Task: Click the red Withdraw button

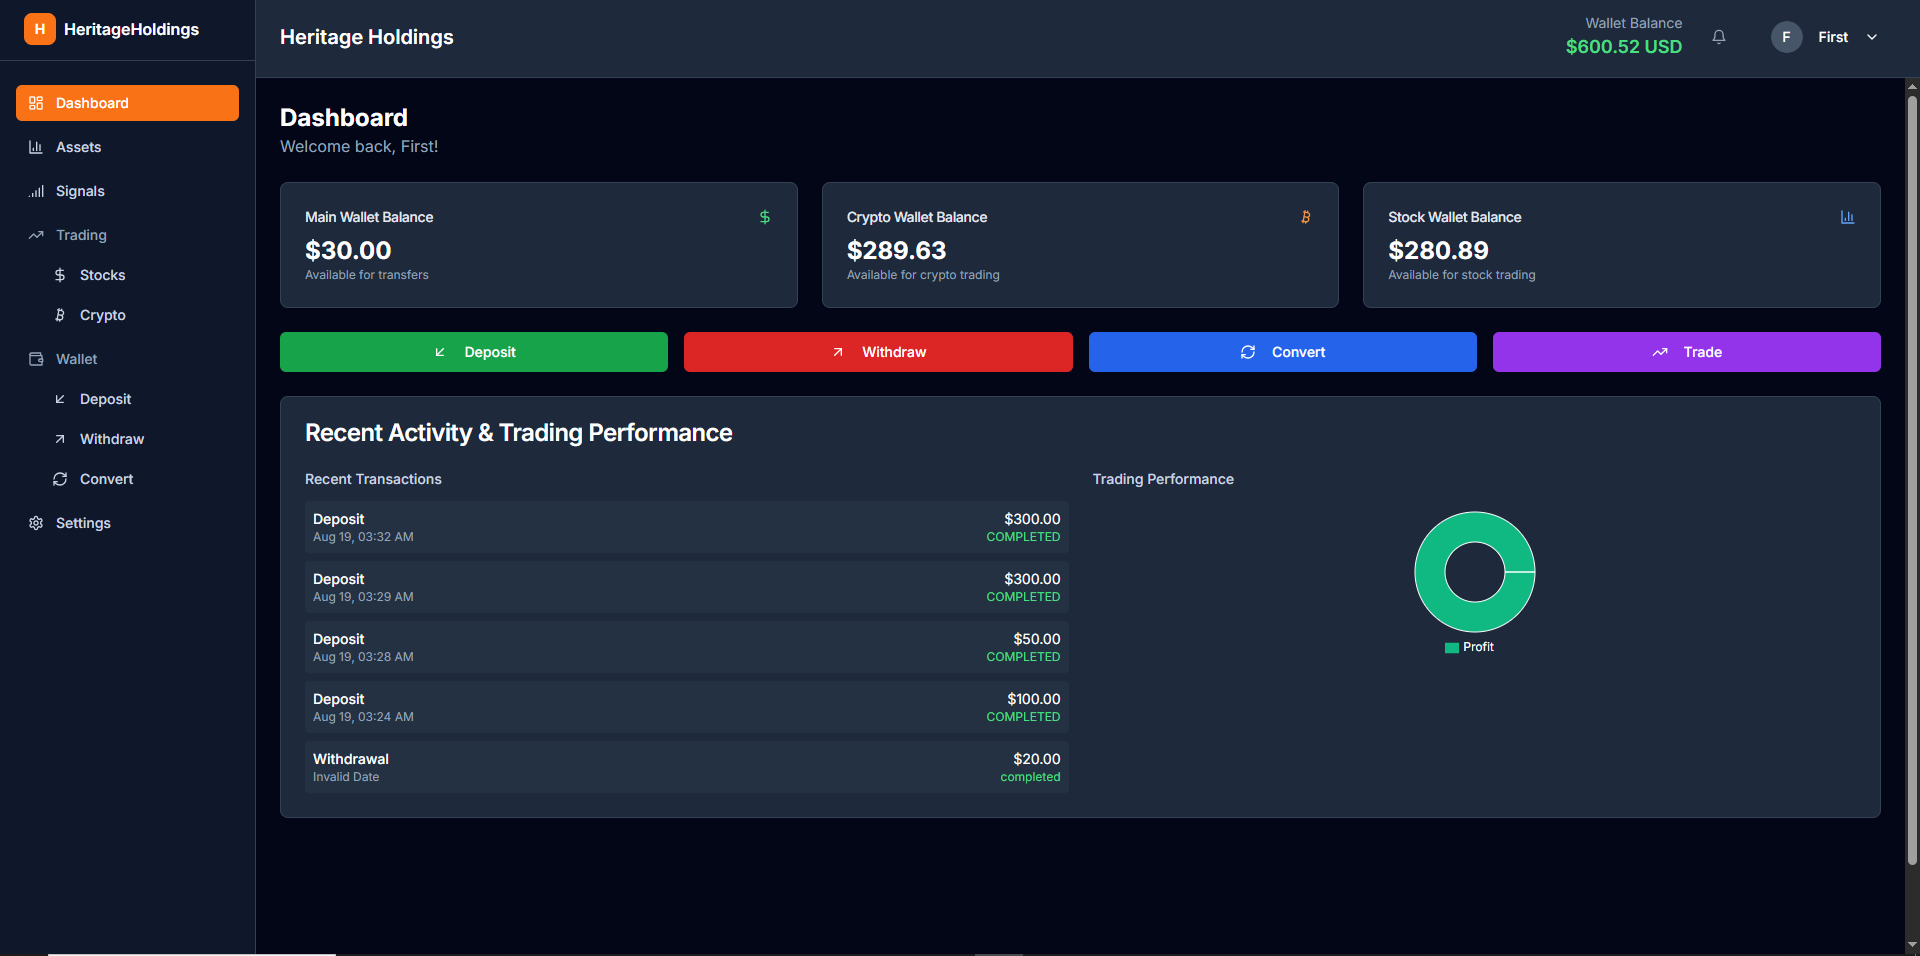Action: tap(877, 352)
